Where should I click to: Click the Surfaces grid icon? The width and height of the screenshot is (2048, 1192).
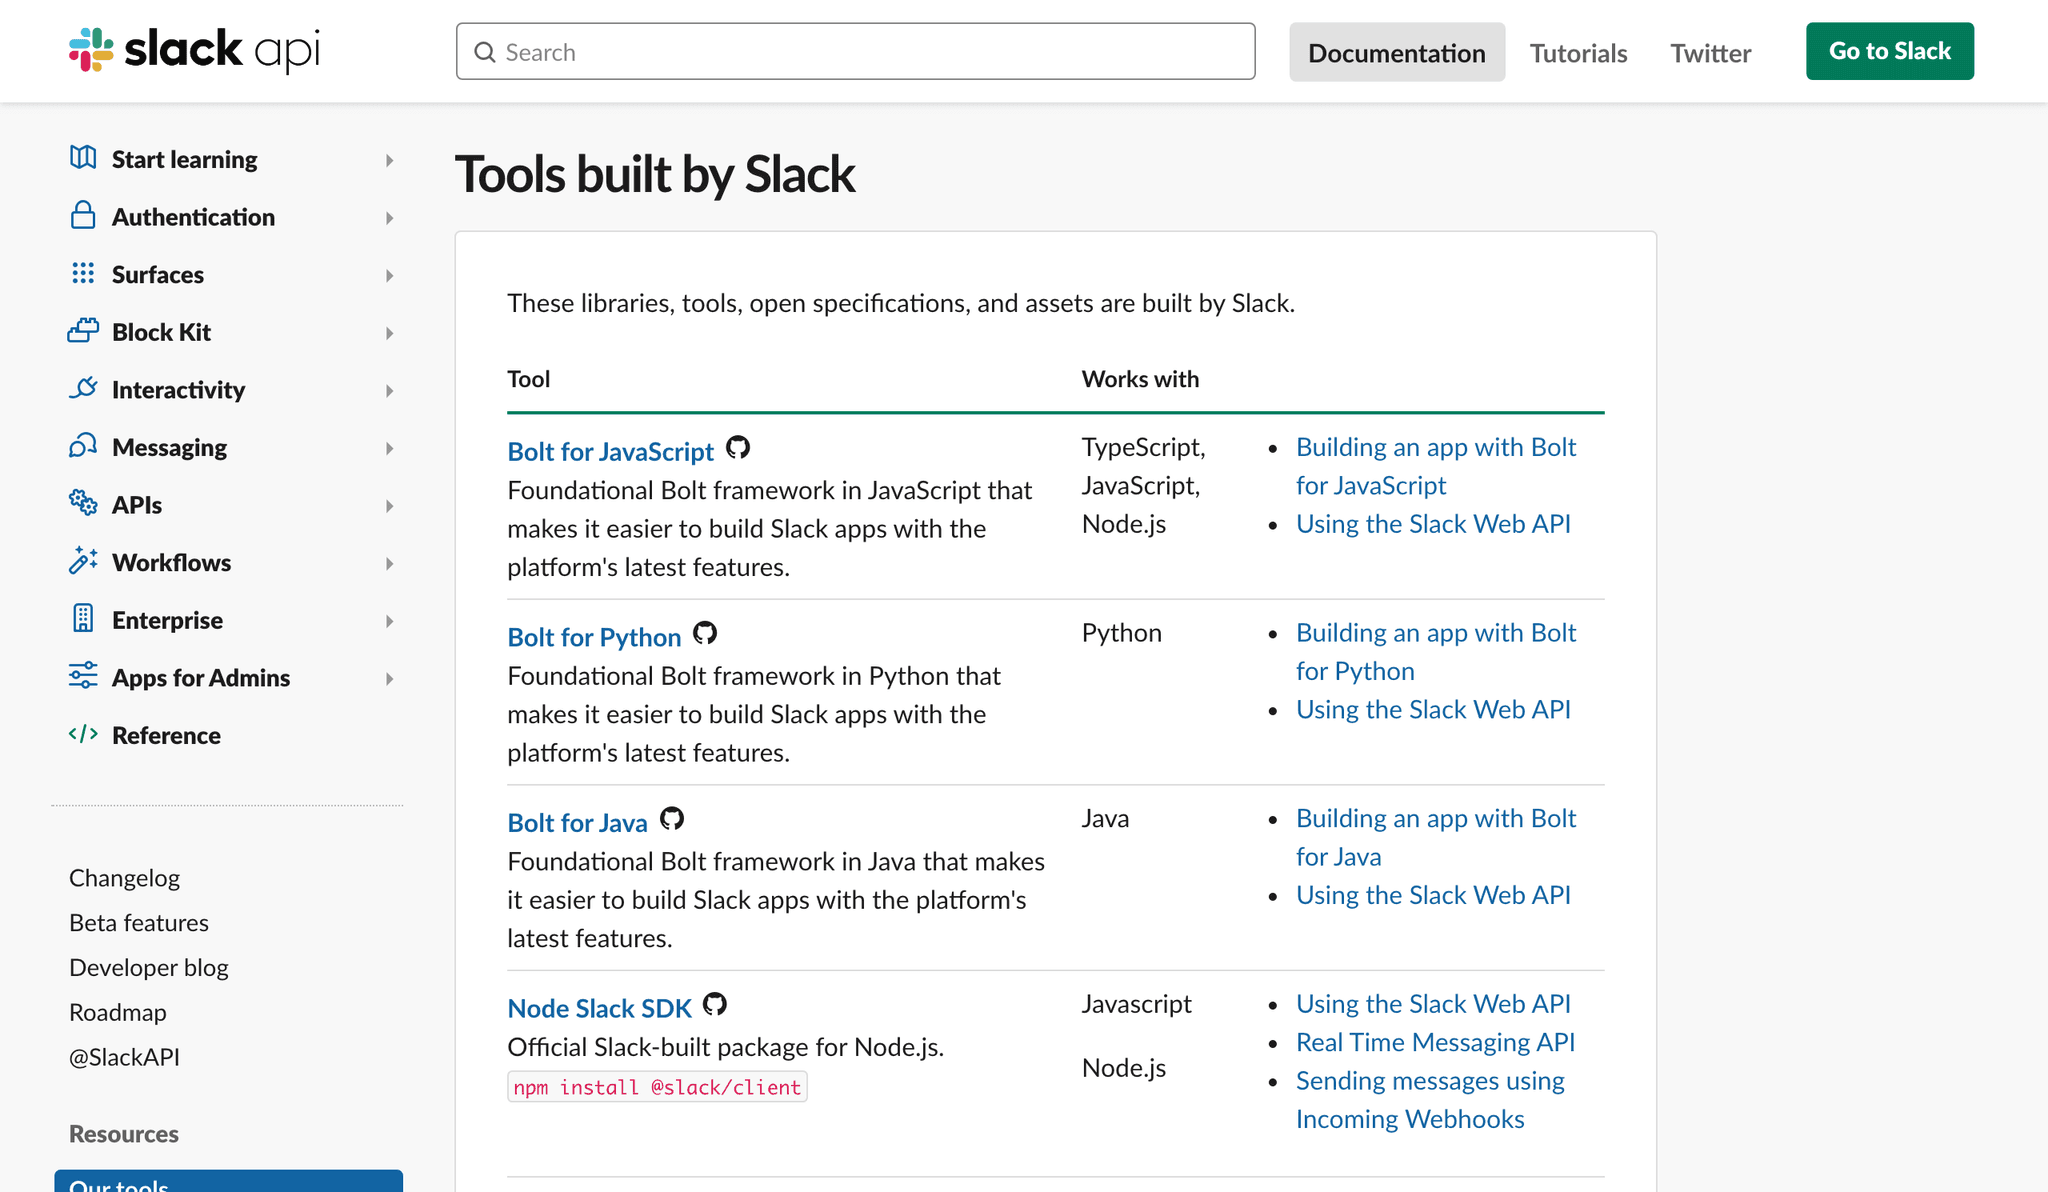[84, 274]
